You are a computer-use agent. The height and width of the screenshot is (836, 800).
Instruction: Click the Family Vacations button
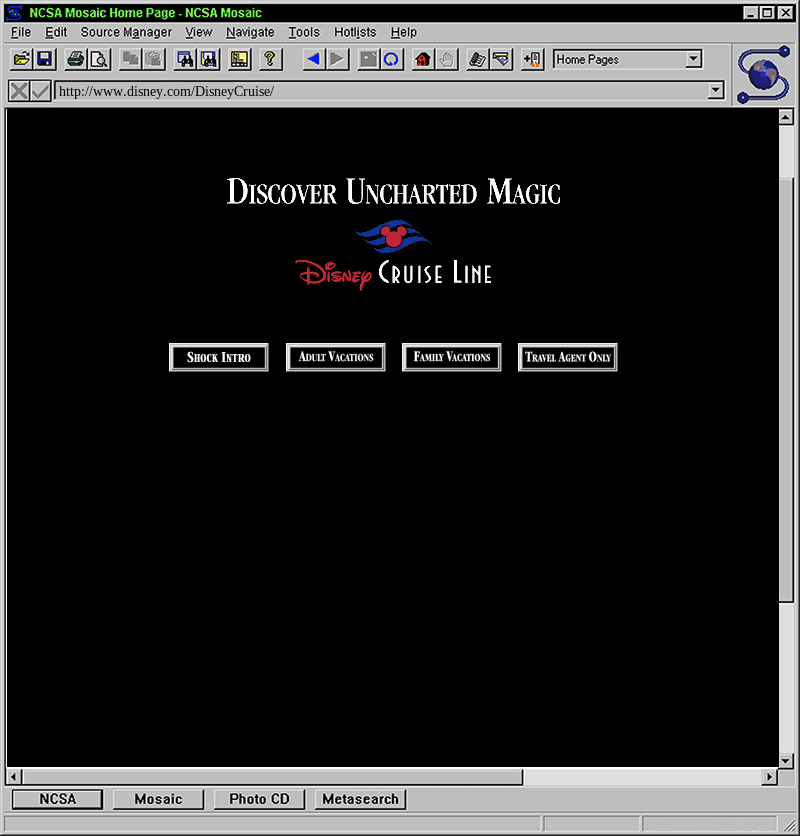click(x=452, y=357)
